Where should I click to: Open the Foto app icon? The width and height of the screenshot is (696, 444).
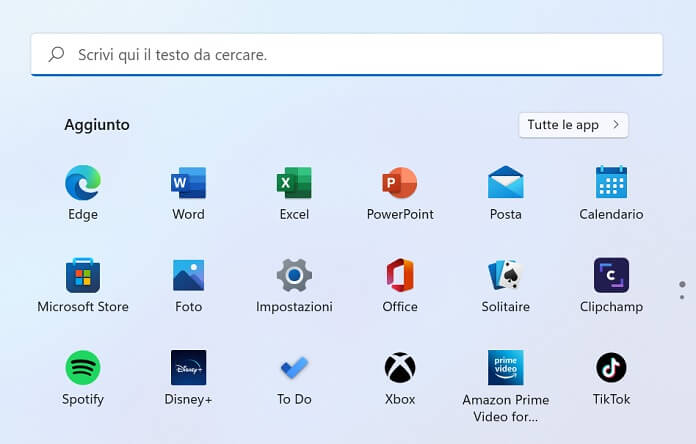(x=189, y=275)
